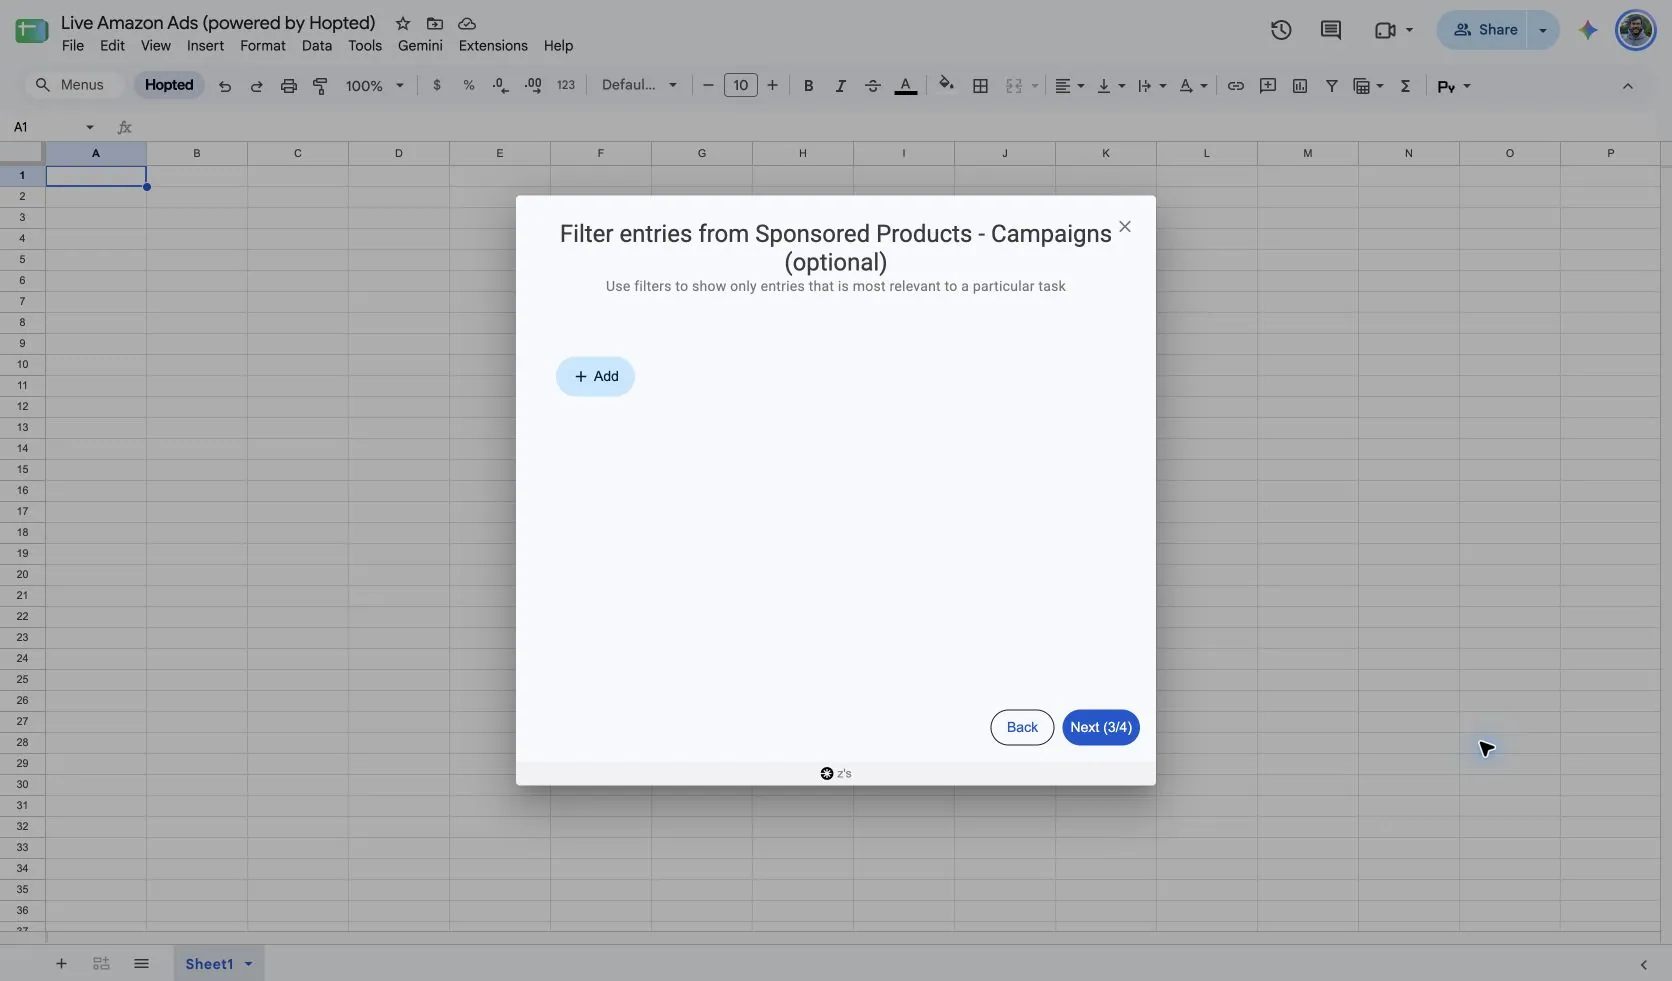The width and height of the screenshot is (1672, 981).
Task: Apply percent format icon
Action: click(x=469, y=86)
